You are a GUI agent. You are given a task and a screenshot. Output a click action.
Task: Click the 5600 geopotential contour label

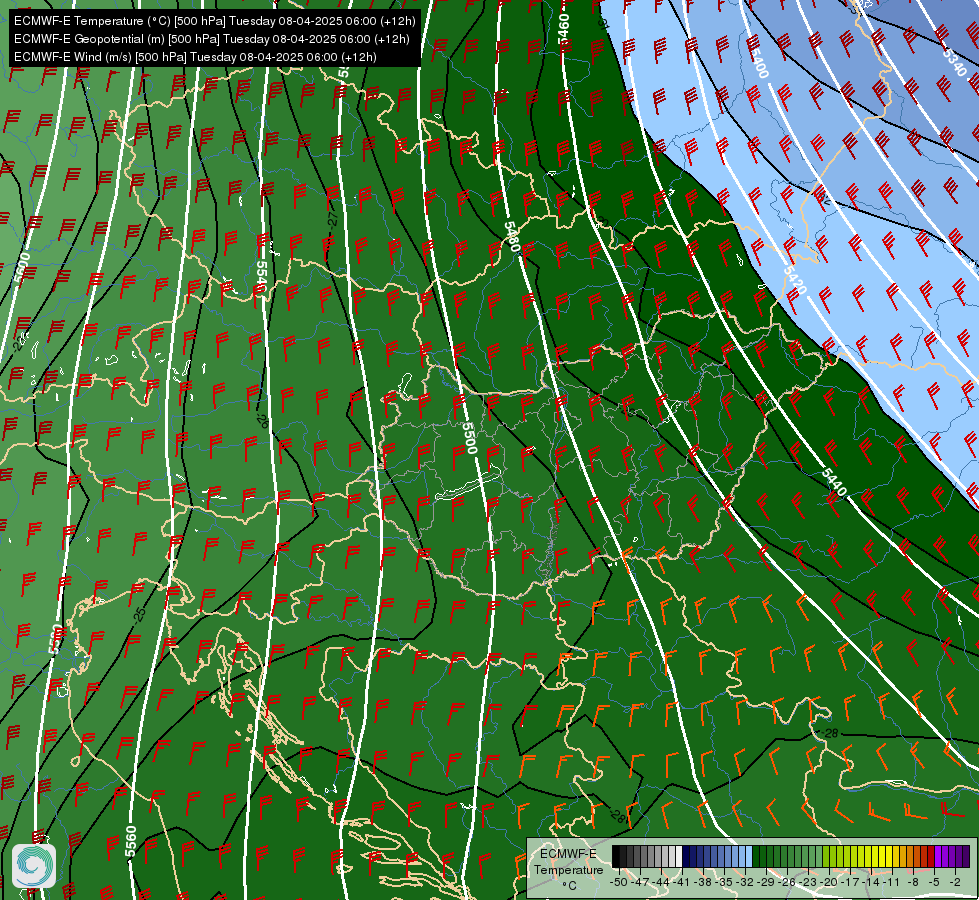point(23,267)
